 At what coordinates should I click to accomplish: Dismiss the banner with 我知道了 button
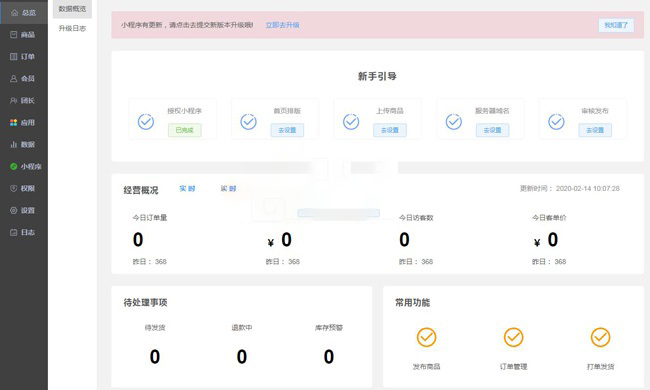(616, 25)
